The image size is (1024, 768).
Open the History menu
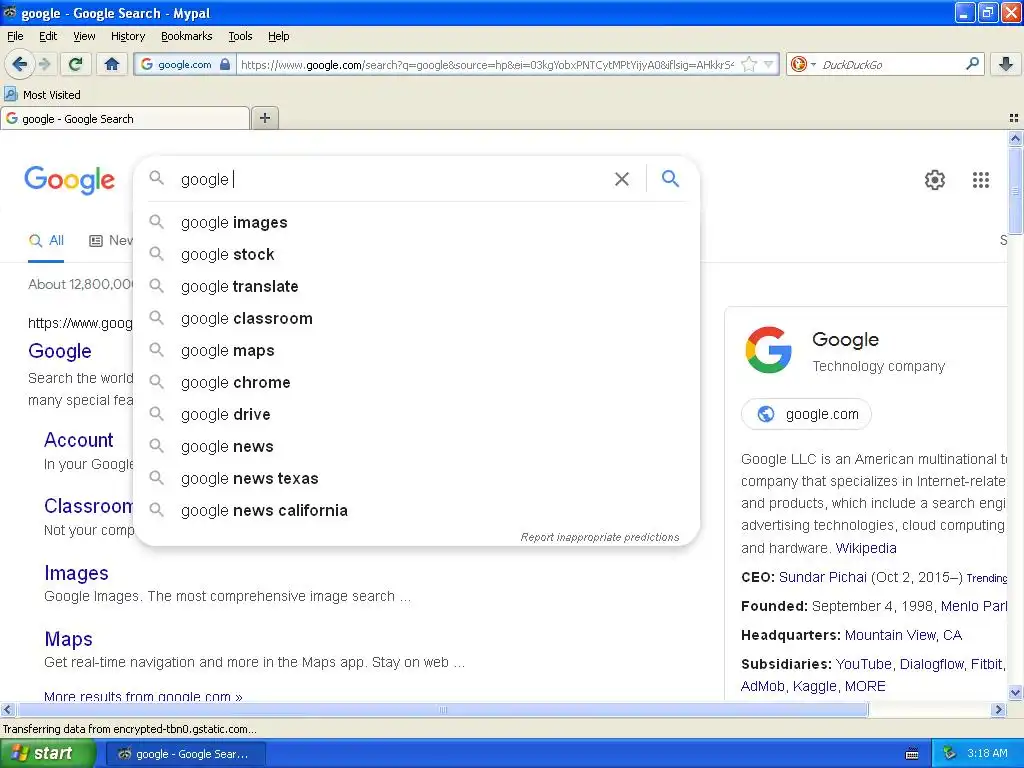coord(128,37)
